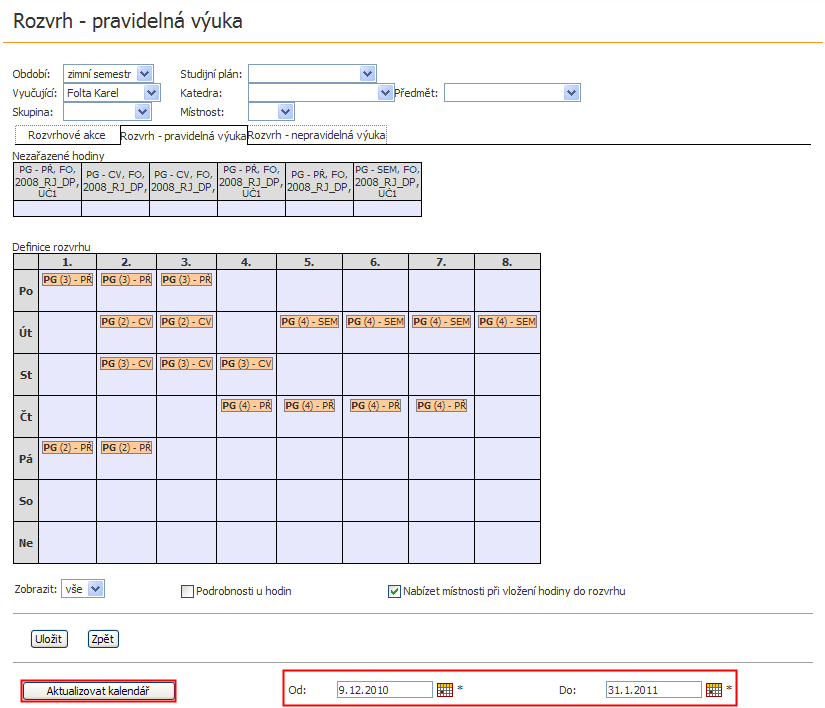Screen dimensions: 825x708
Task: Select PG (4) - SEM in Tuesday period 8
Action: coord(507,321)
